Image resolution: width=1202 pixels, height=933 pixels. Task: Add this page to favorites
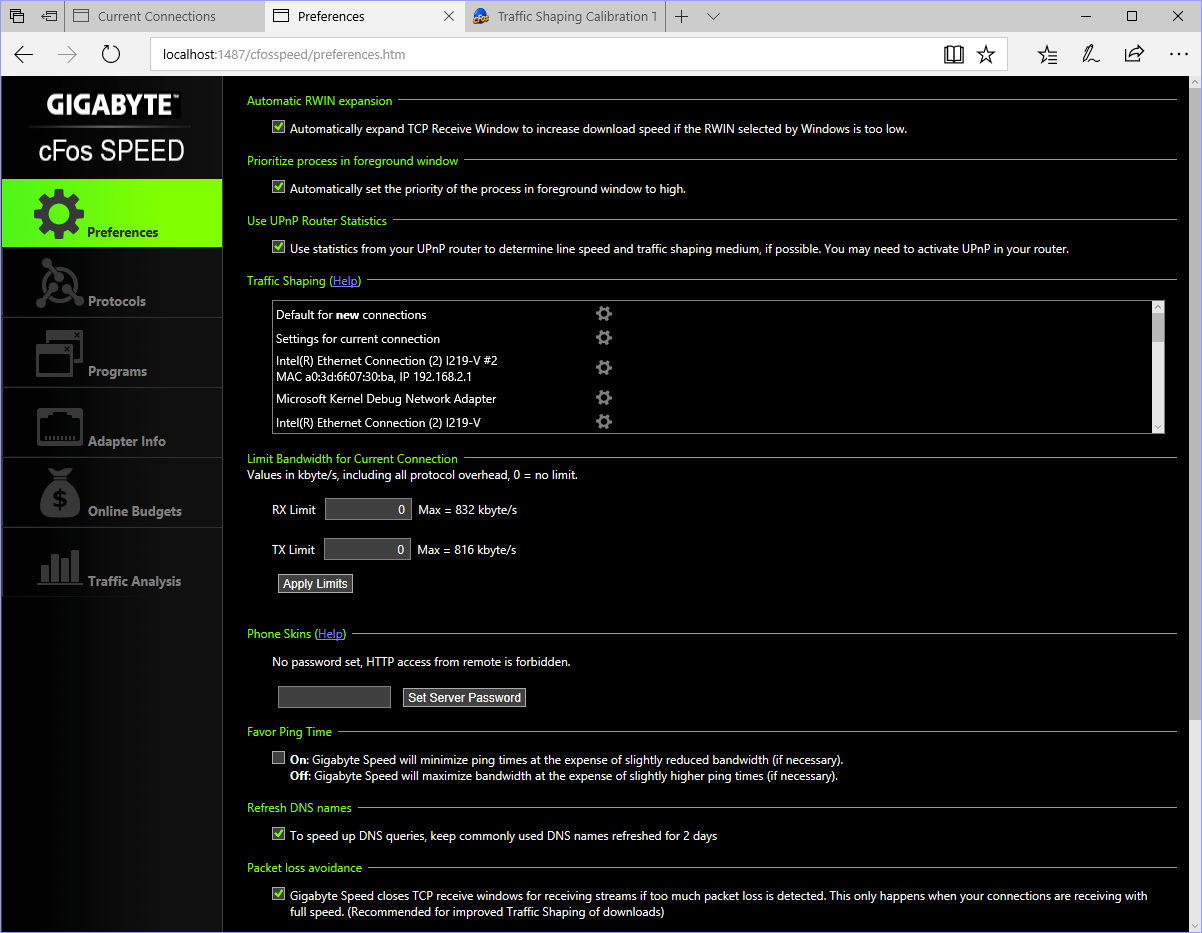pos(986,55)
